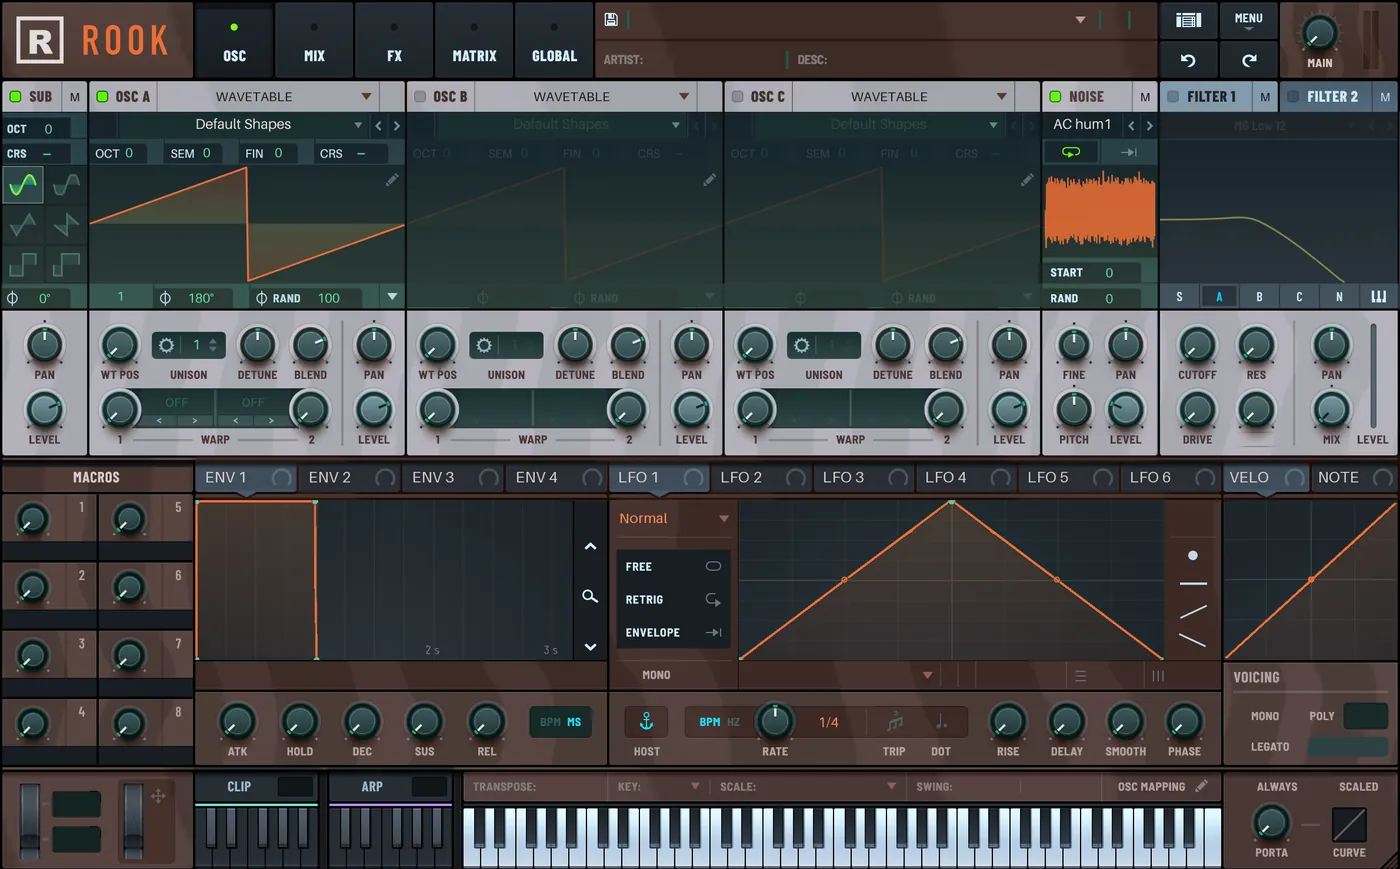Open the LFO mode dropdown showing Normal

[x=674, y=519]
